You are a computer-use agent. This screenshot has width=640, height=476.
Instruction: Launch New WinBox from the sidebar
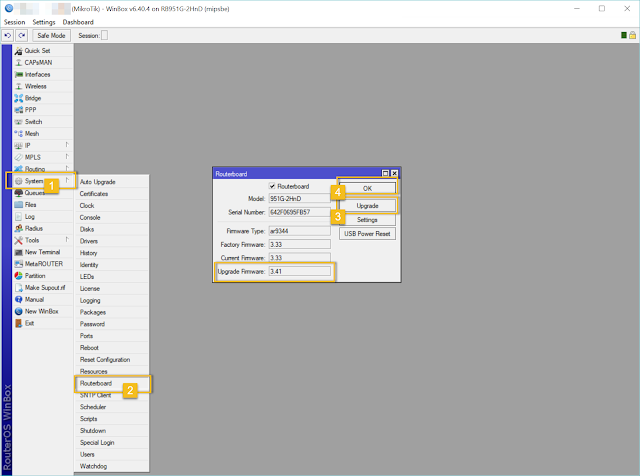point(43,311)
